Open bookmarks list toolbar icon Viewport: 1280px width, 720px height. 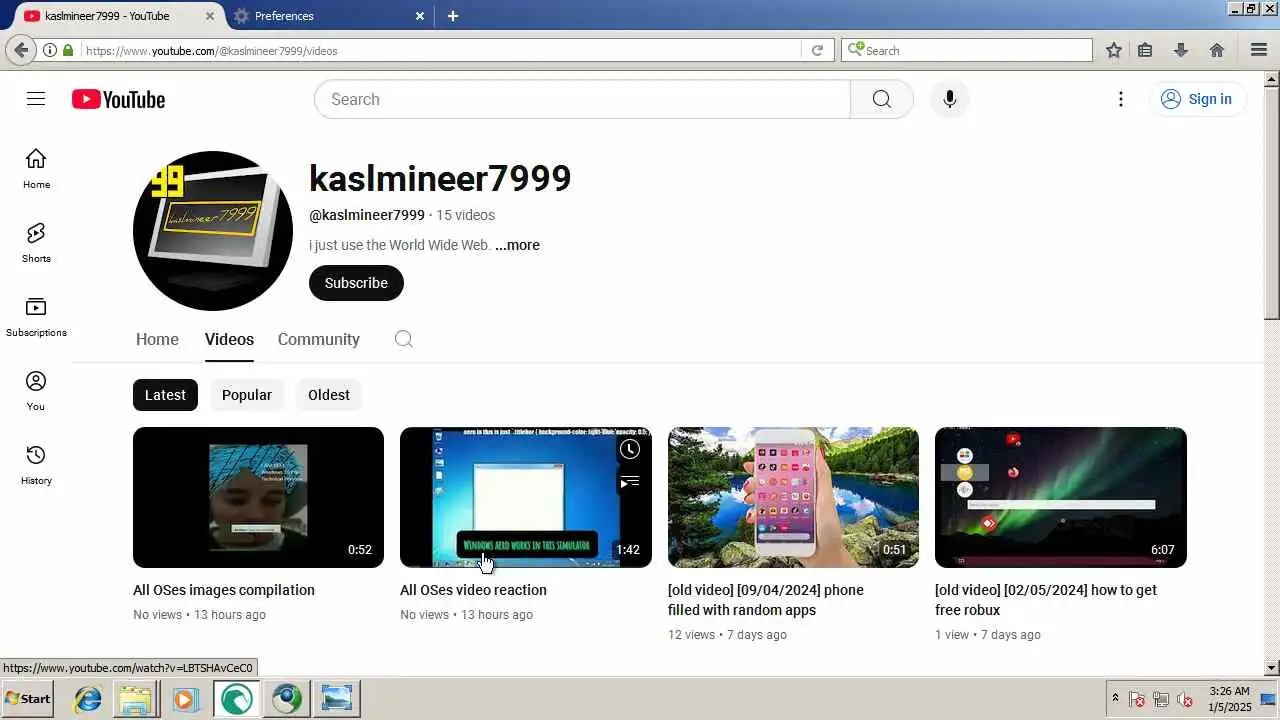(x=1145, y=50)
